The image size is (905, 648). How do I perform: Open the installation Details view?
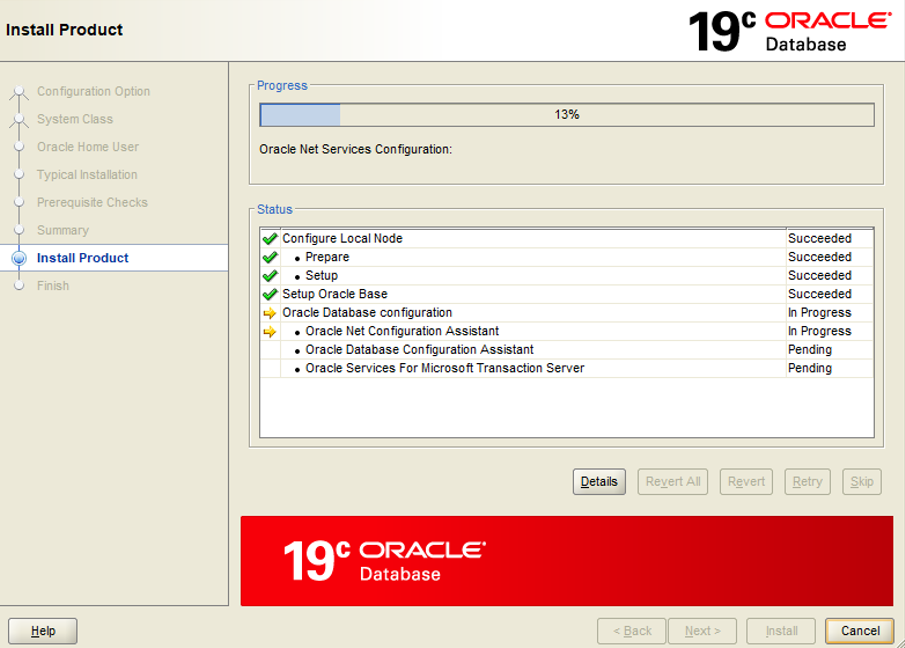click(598, 481)
